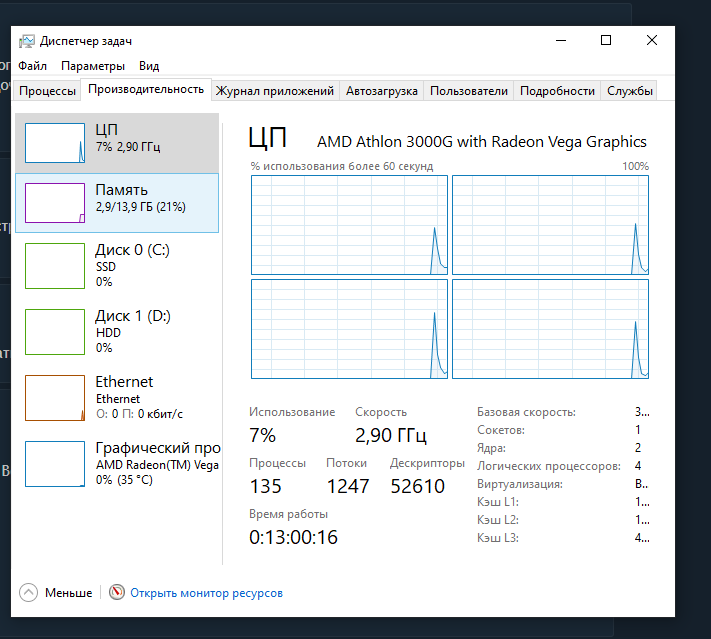This screenshot has width=711, height=639.
Task: Click the Ethernet throughput text 0 кбит/с
Action: coord(160,414)
